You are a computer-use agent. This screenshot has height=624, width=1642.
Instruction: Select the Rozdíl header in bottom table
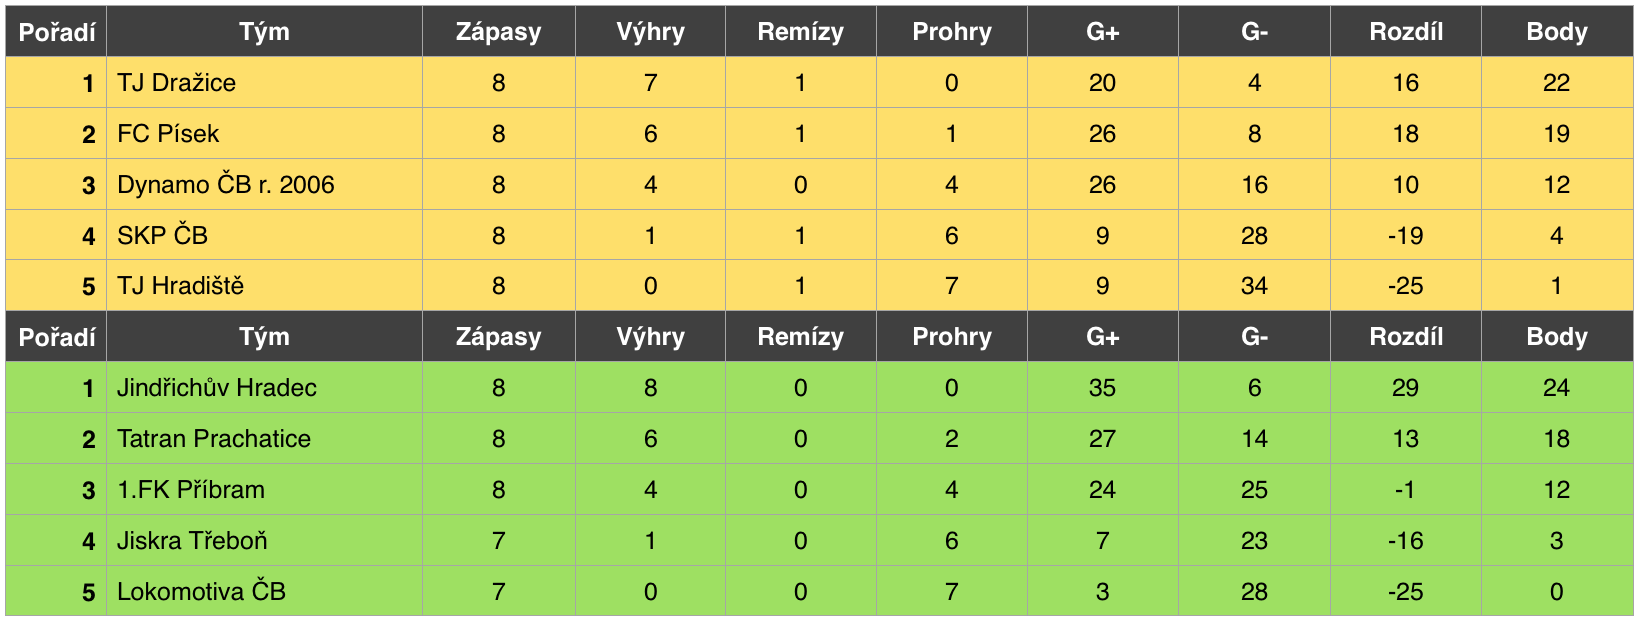(1406, 337)
